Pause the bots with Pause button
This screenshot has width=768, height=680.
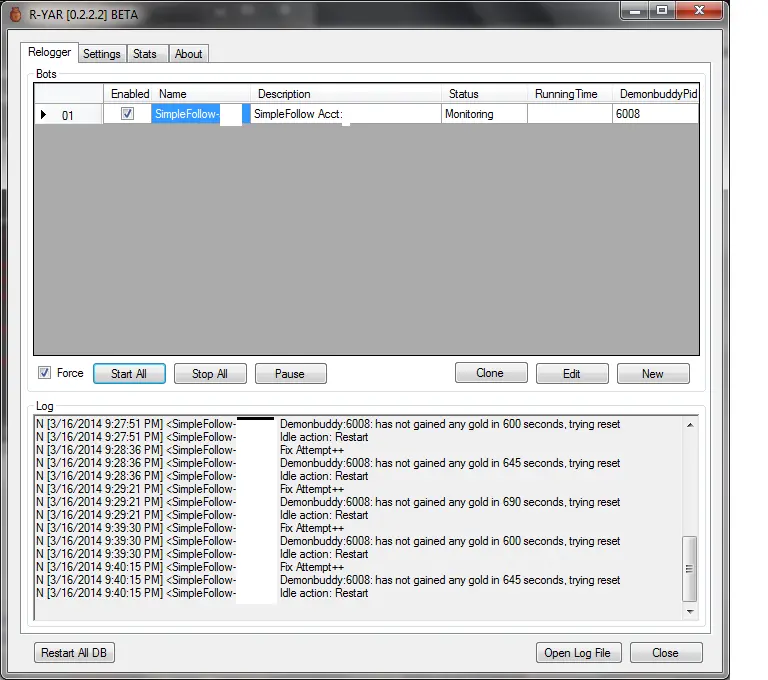tap(290, 374)
